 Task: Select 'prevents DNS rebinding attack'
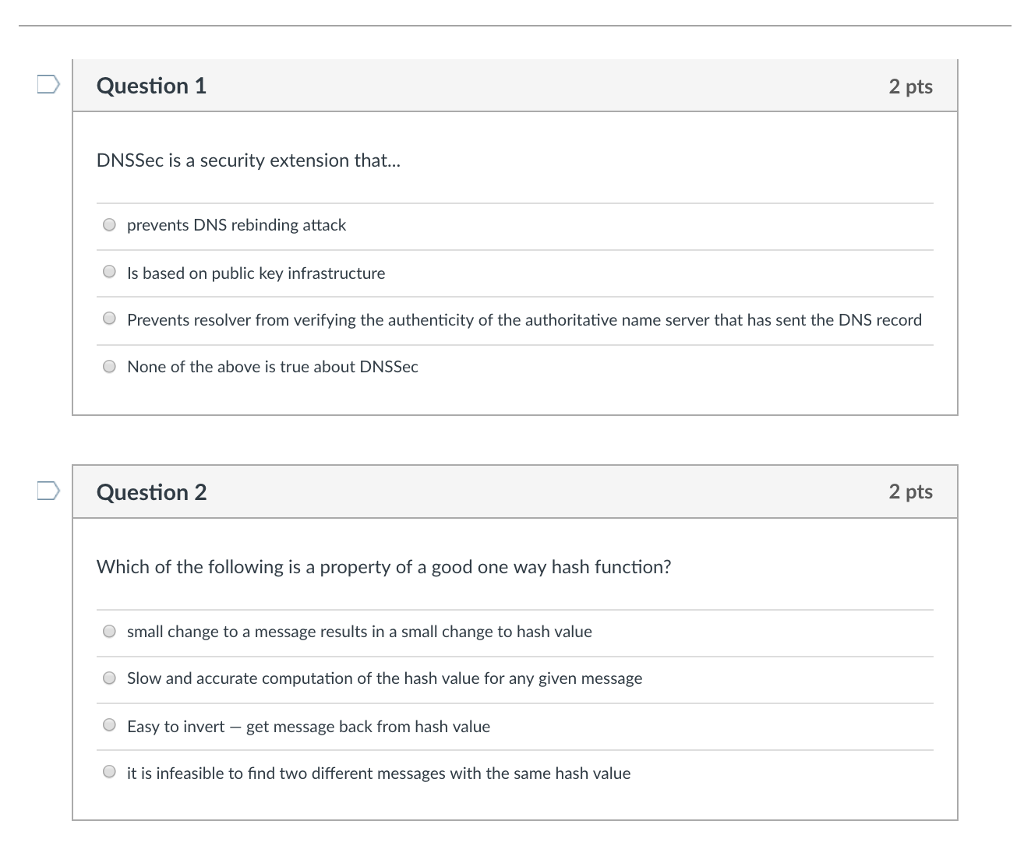coord(109,224)
